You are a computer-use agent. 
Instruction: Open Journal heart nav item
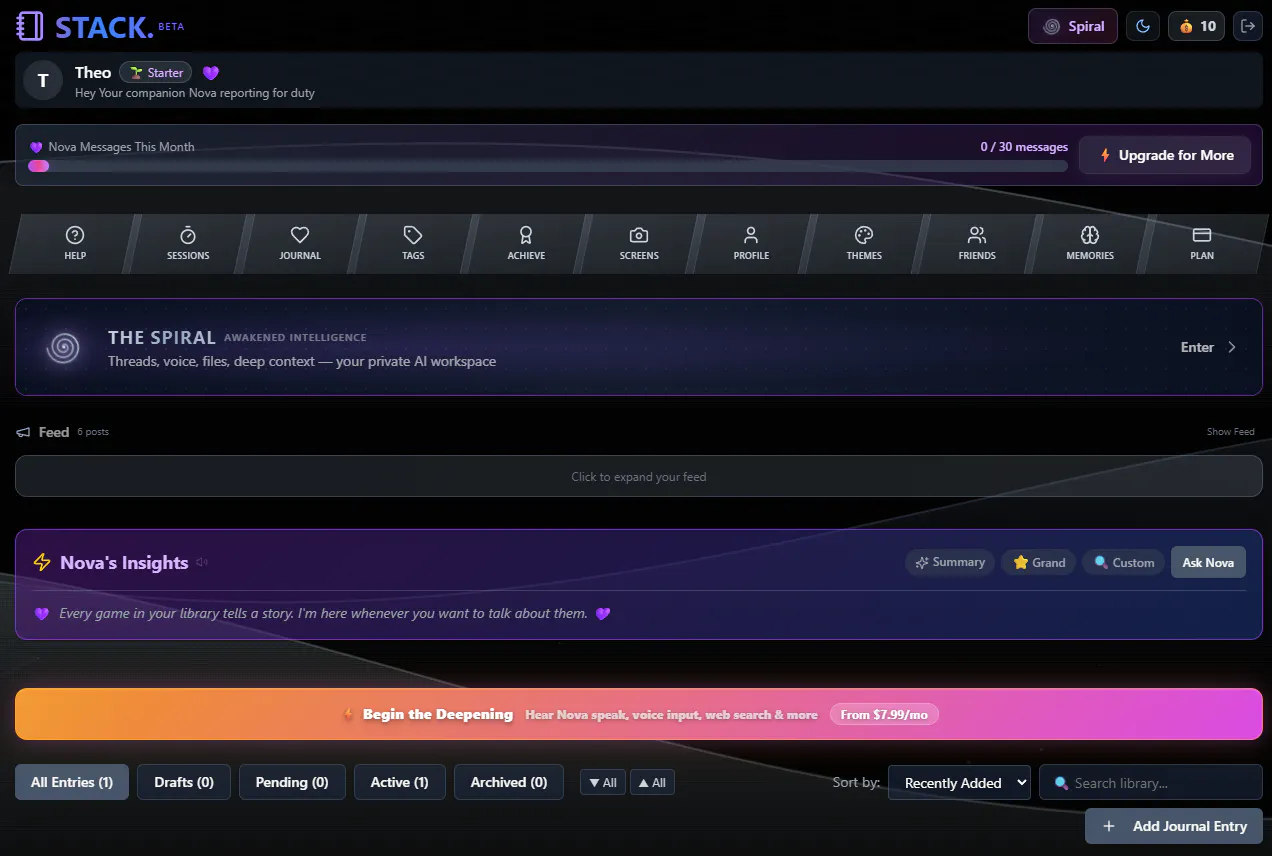(300, 243)
